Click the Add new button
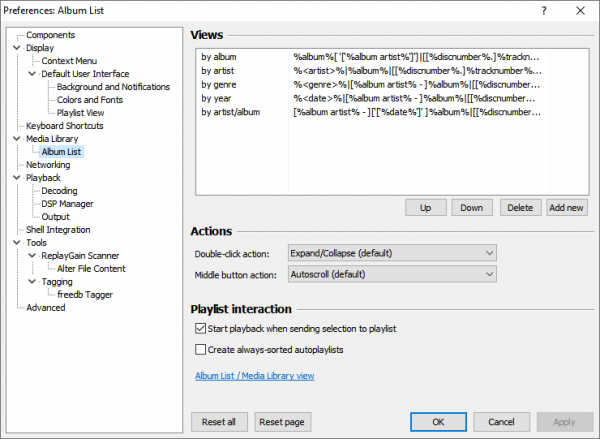The image size is (600, 439). point(566,207)
